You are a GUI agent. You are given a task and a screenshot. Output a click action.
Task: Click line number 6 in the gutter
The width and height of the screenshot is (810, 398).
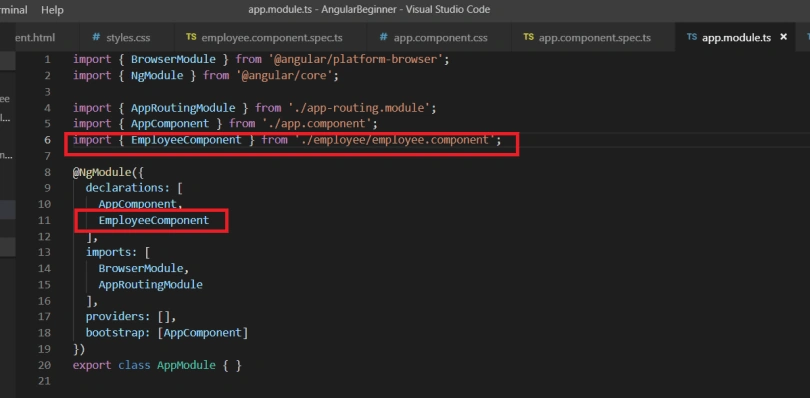pyautogui.click(x=48, y=140)
